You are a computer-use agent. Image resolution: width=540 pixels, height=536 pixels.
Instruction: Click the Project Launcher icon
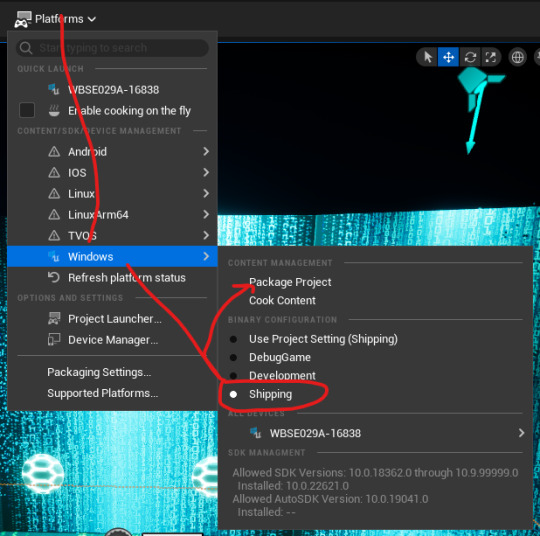[x=54, y=319]
